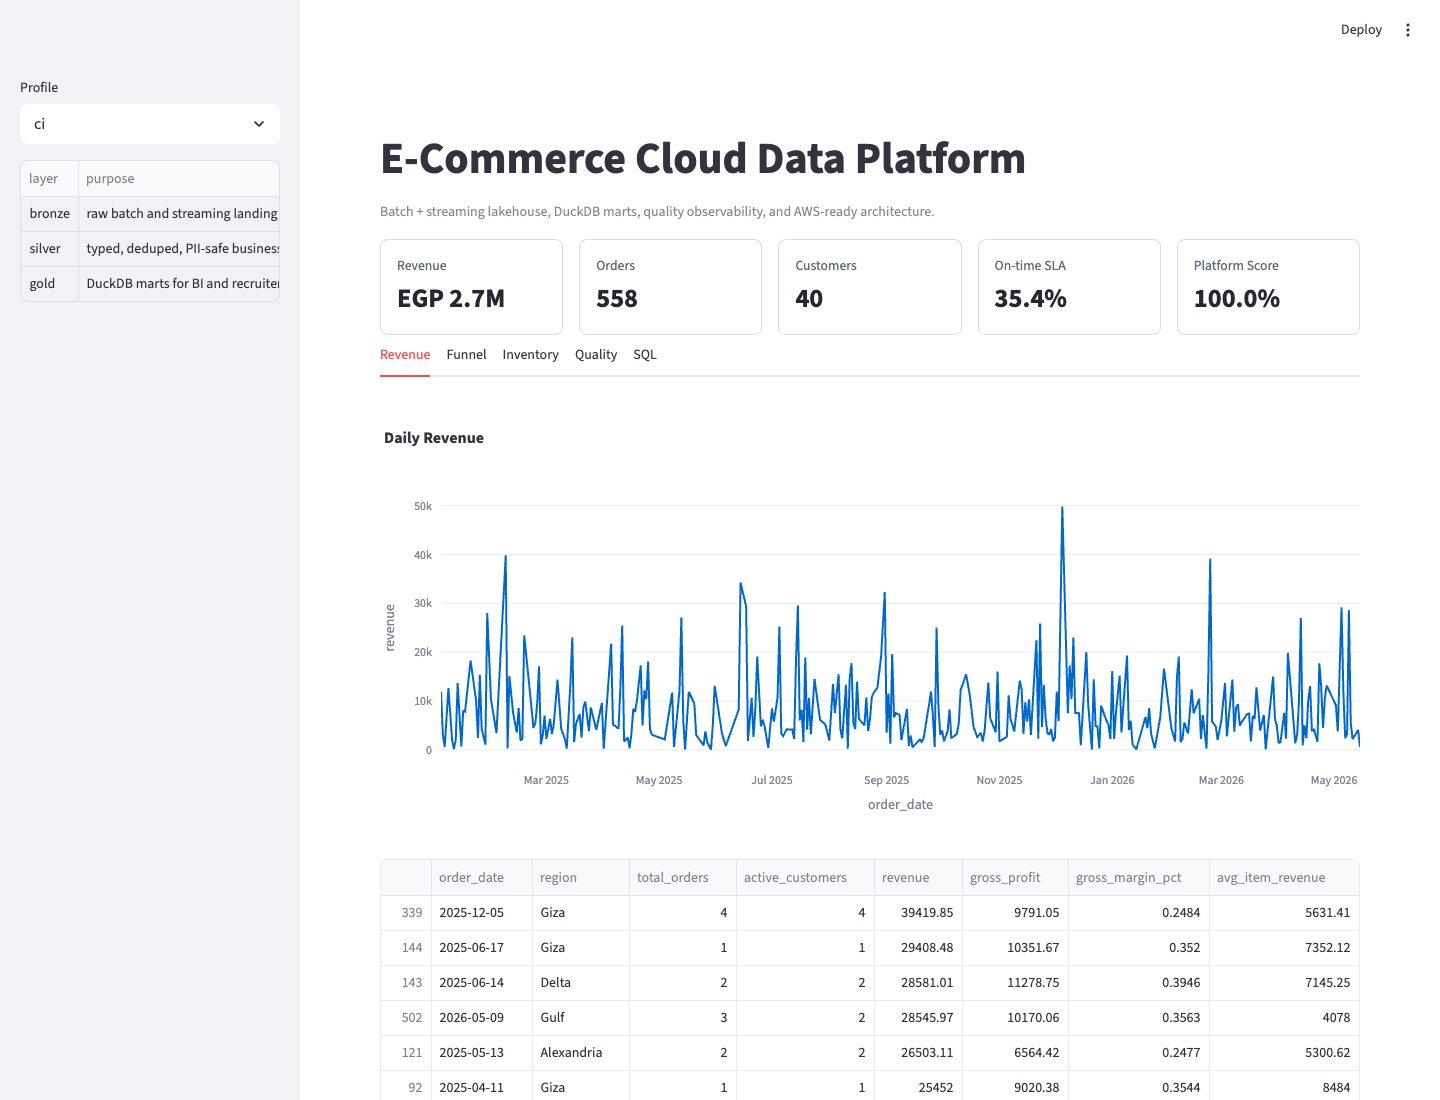Image resolution: width=1440 pixels, height=1100 pixels.
Task: Select row index 502
Action: (406, 1018)
